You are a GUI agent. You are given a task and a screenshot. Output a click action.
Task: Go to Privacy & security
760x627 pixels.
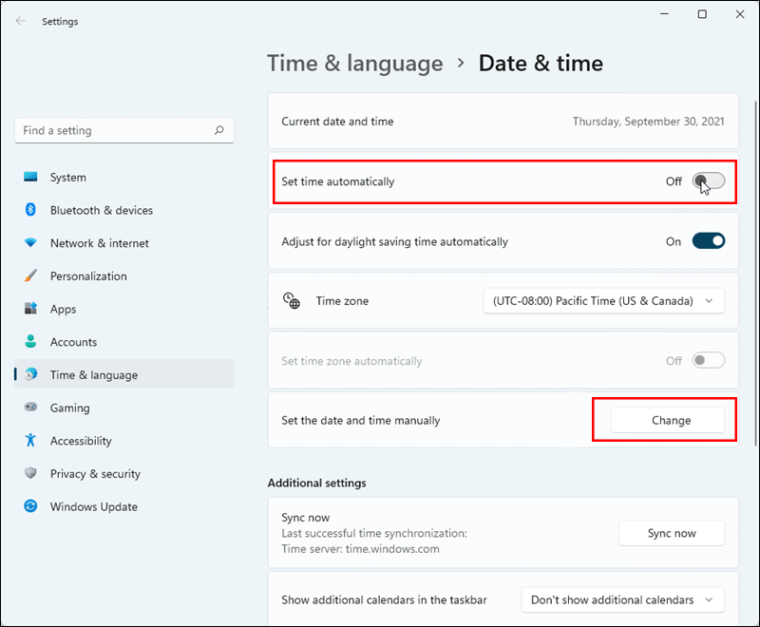[124, 474]
